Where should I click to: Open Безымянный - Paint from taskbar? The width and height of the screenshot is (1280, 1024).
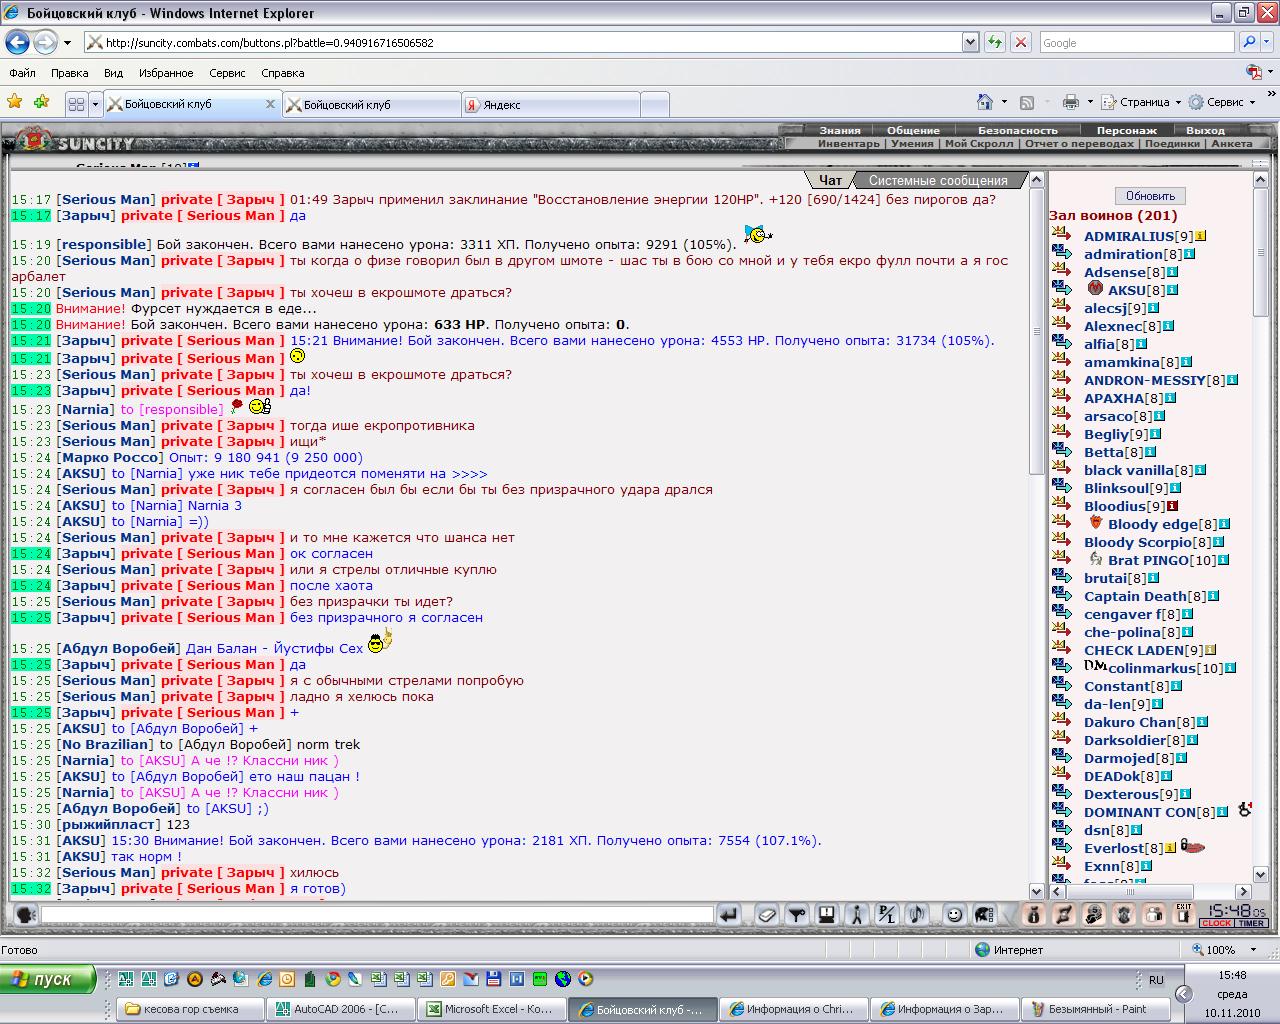click(1096, 1009)
